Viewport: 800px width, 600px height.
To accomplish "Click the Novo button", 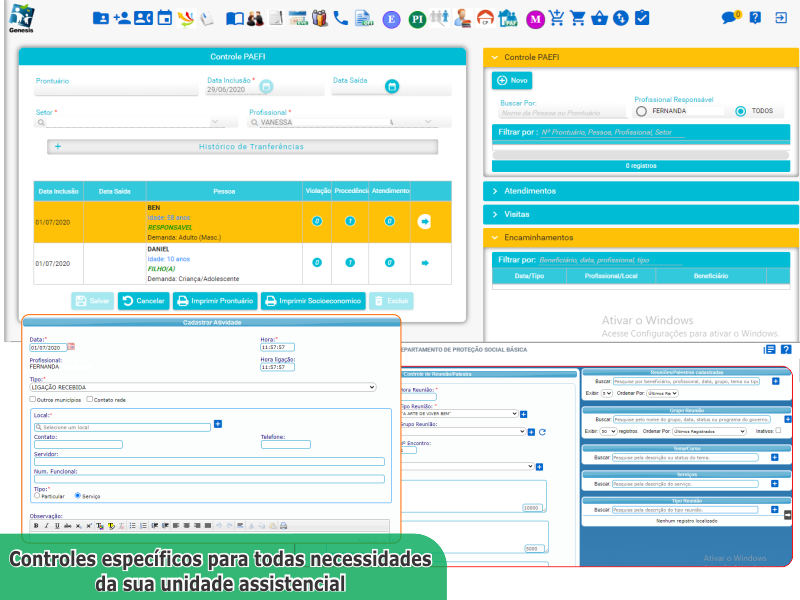I will [512, 80].
